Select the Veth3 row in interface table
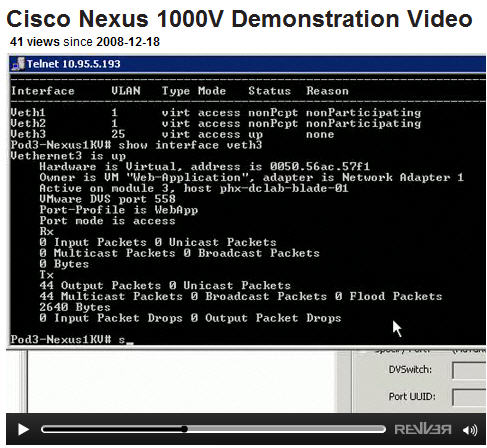 click(172, 134)
